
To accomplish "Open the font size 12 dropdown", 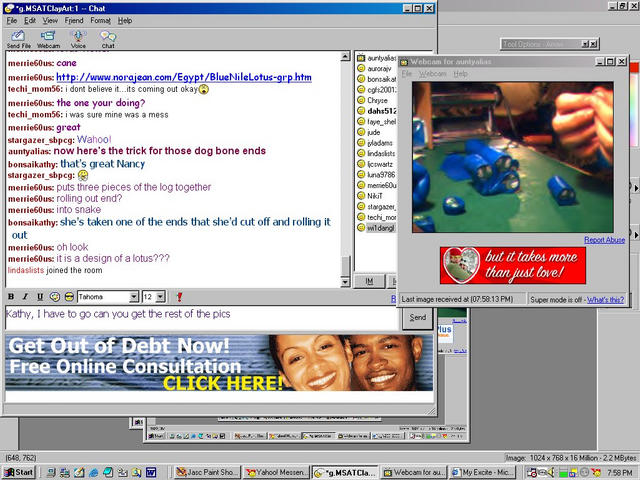I will [x=161, y=297].
